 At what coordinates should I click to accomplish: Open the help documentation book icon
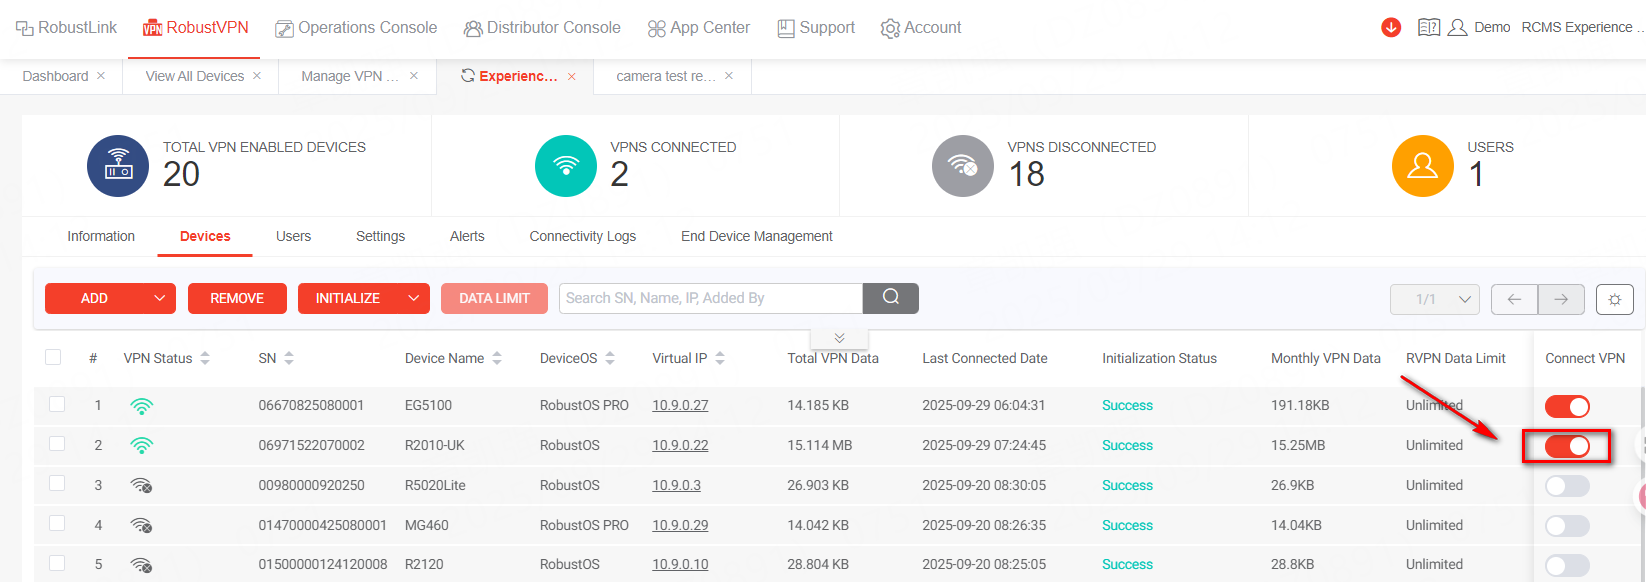click(x=1429, y=28)
